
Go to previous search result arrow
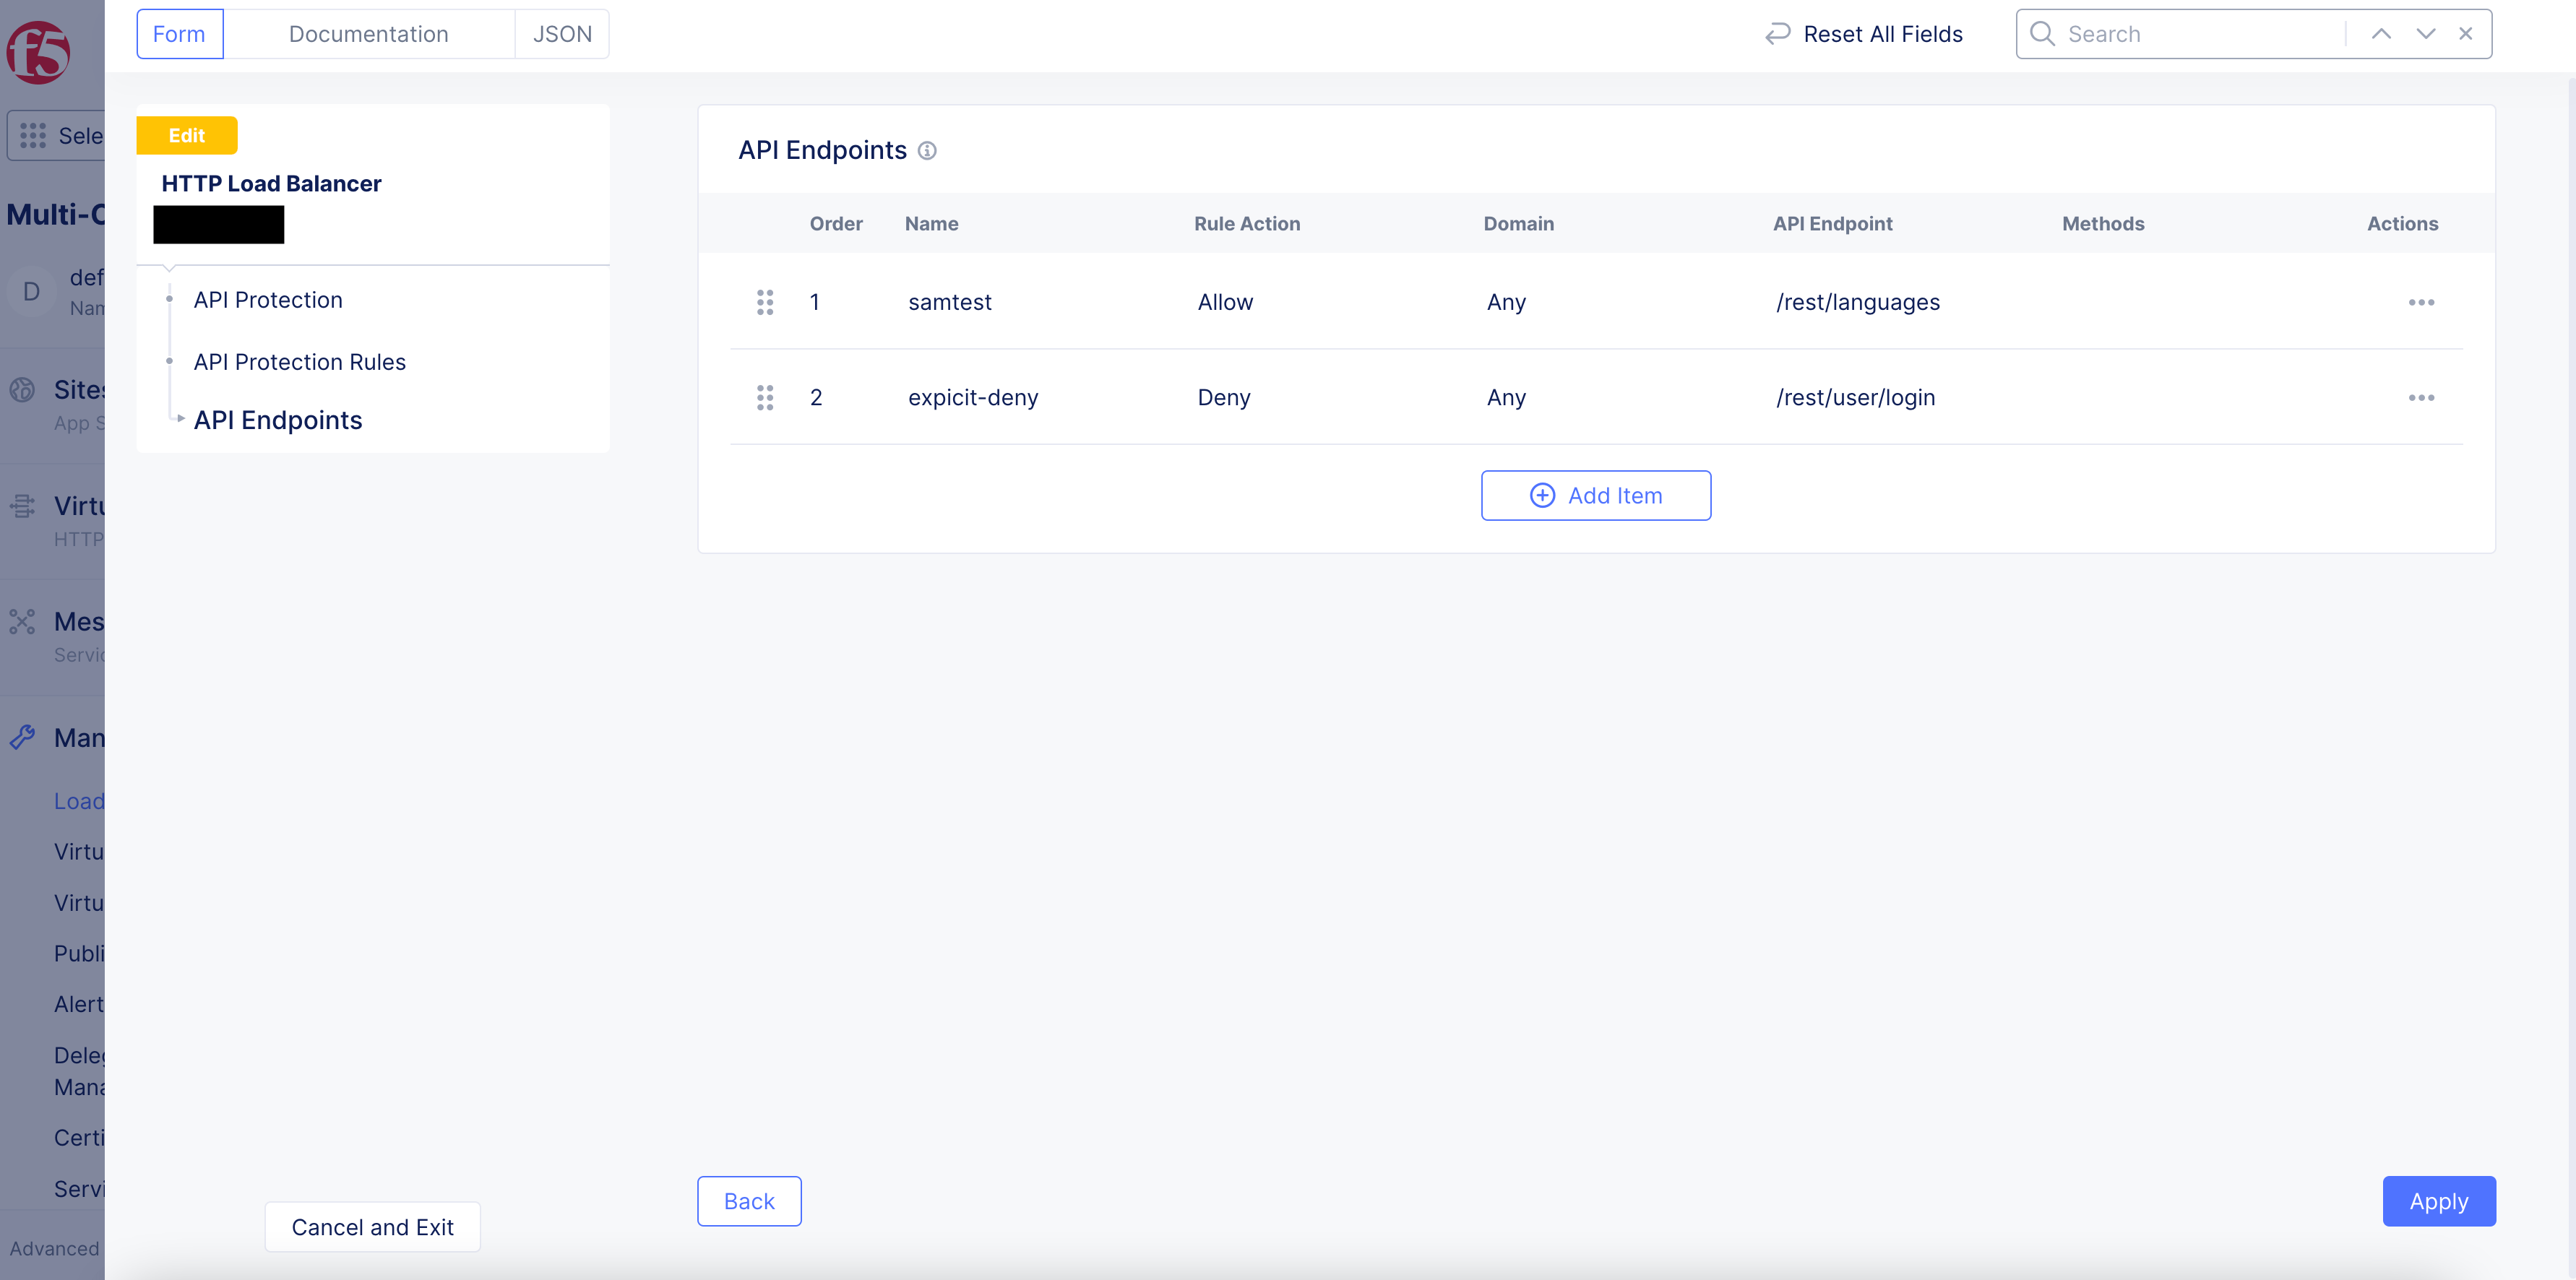coord(2381,34)
